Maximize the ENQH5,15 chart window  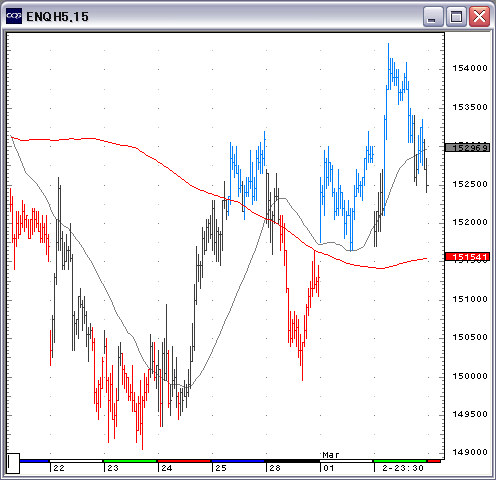(x=456, y=16)
